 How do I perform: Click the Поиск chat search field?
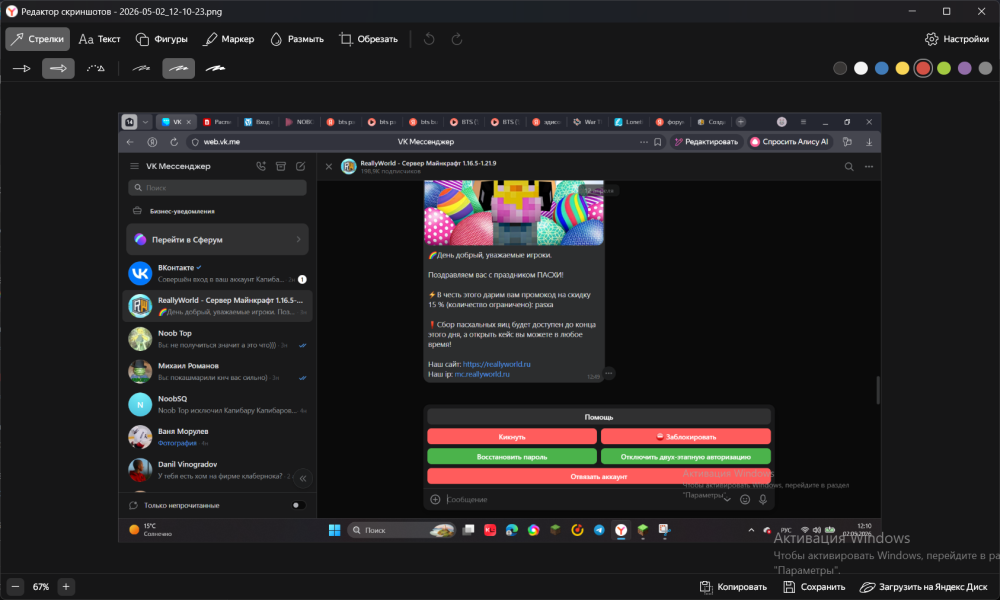point(217,187)
